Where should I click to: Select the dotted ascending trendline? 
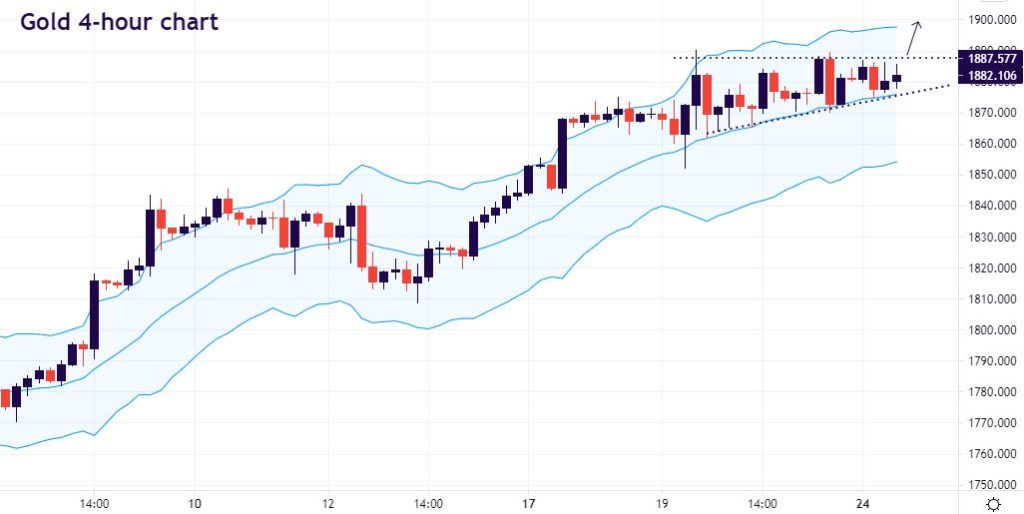click(800, 108)
